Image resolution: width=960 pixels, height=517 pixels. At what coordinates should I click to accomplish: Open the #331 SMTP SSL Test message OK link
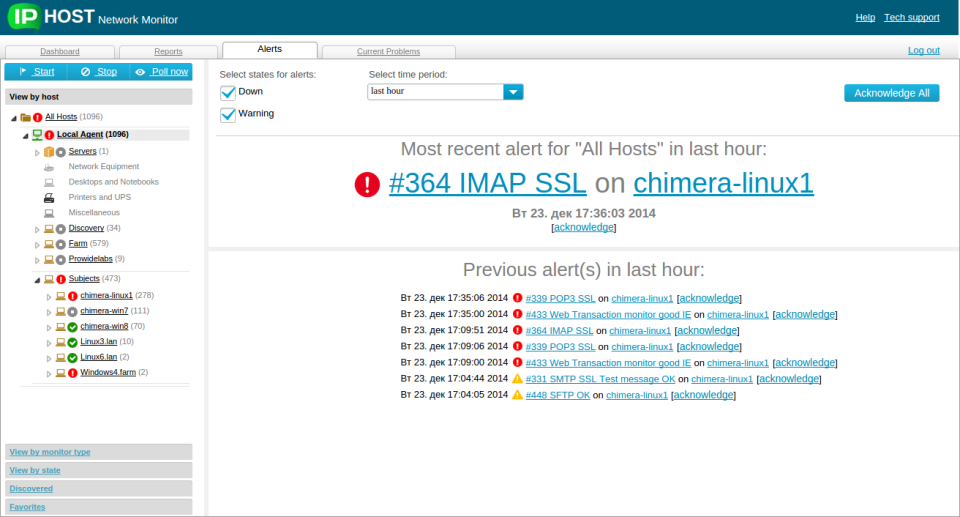[600, 379]
